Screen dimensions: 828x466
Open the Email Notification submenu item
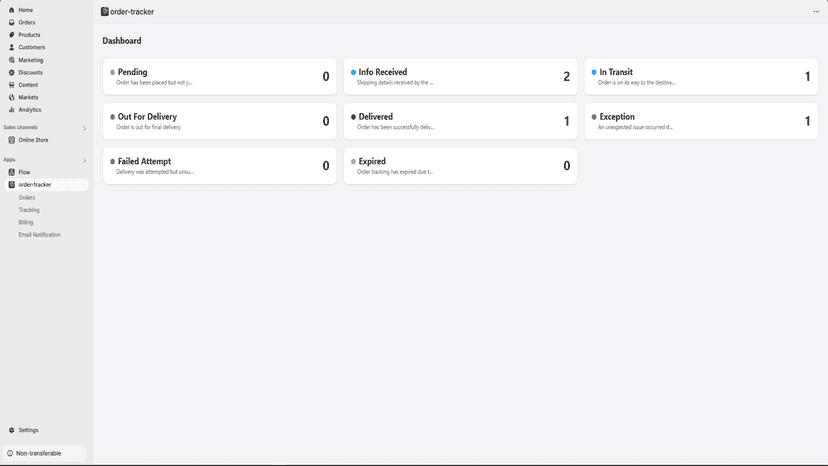(40, 235)
